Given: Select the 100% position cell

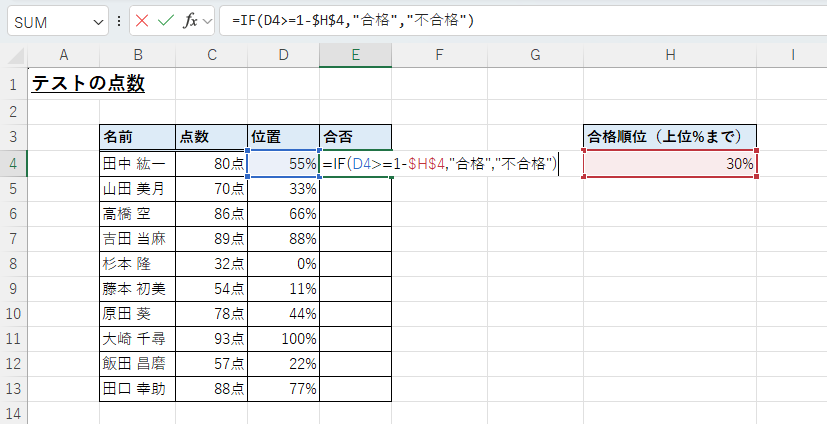Looking at the screenshot, I should click(283, 339).
